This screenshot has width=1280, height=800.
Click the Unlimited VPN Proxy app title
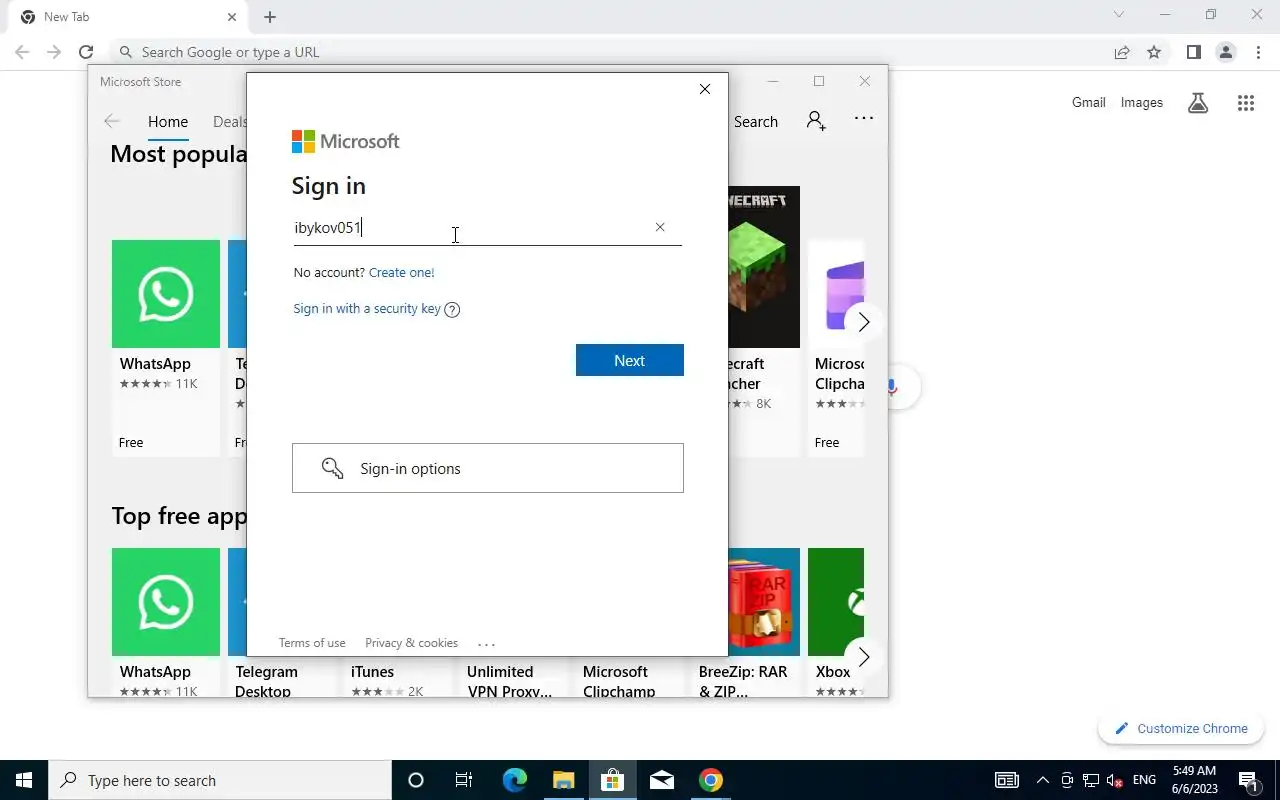click(x=509, y=681)
